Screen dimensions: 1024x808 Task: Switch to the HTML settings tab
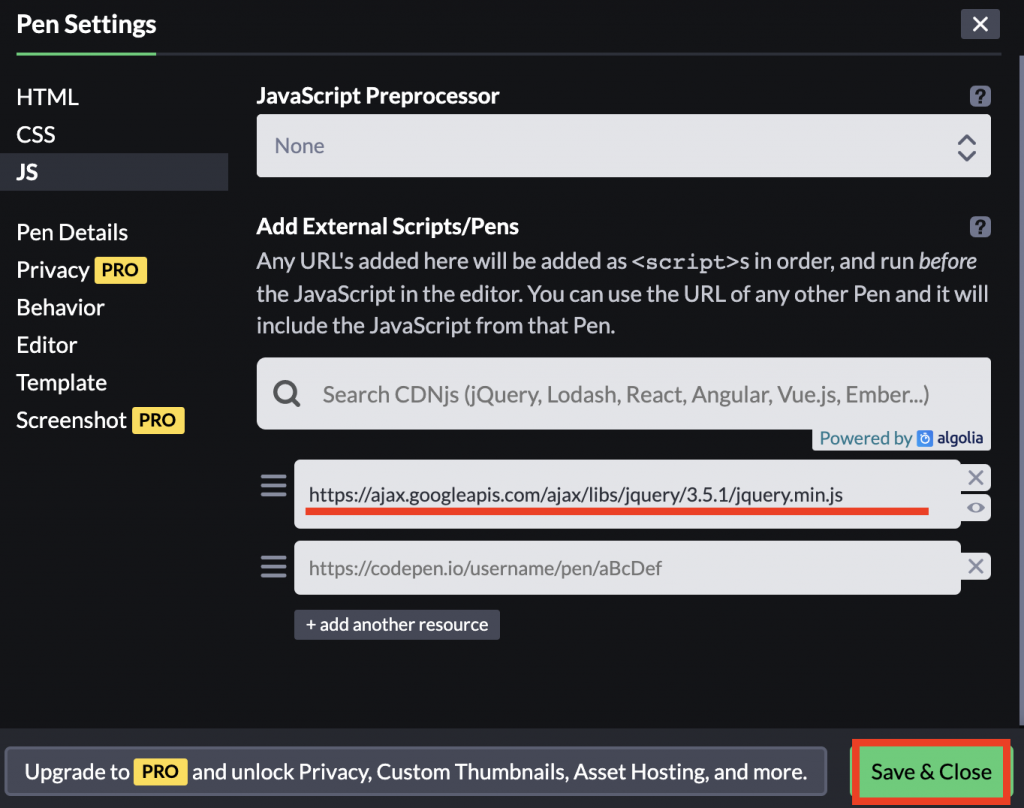click(x=47, y=97)
